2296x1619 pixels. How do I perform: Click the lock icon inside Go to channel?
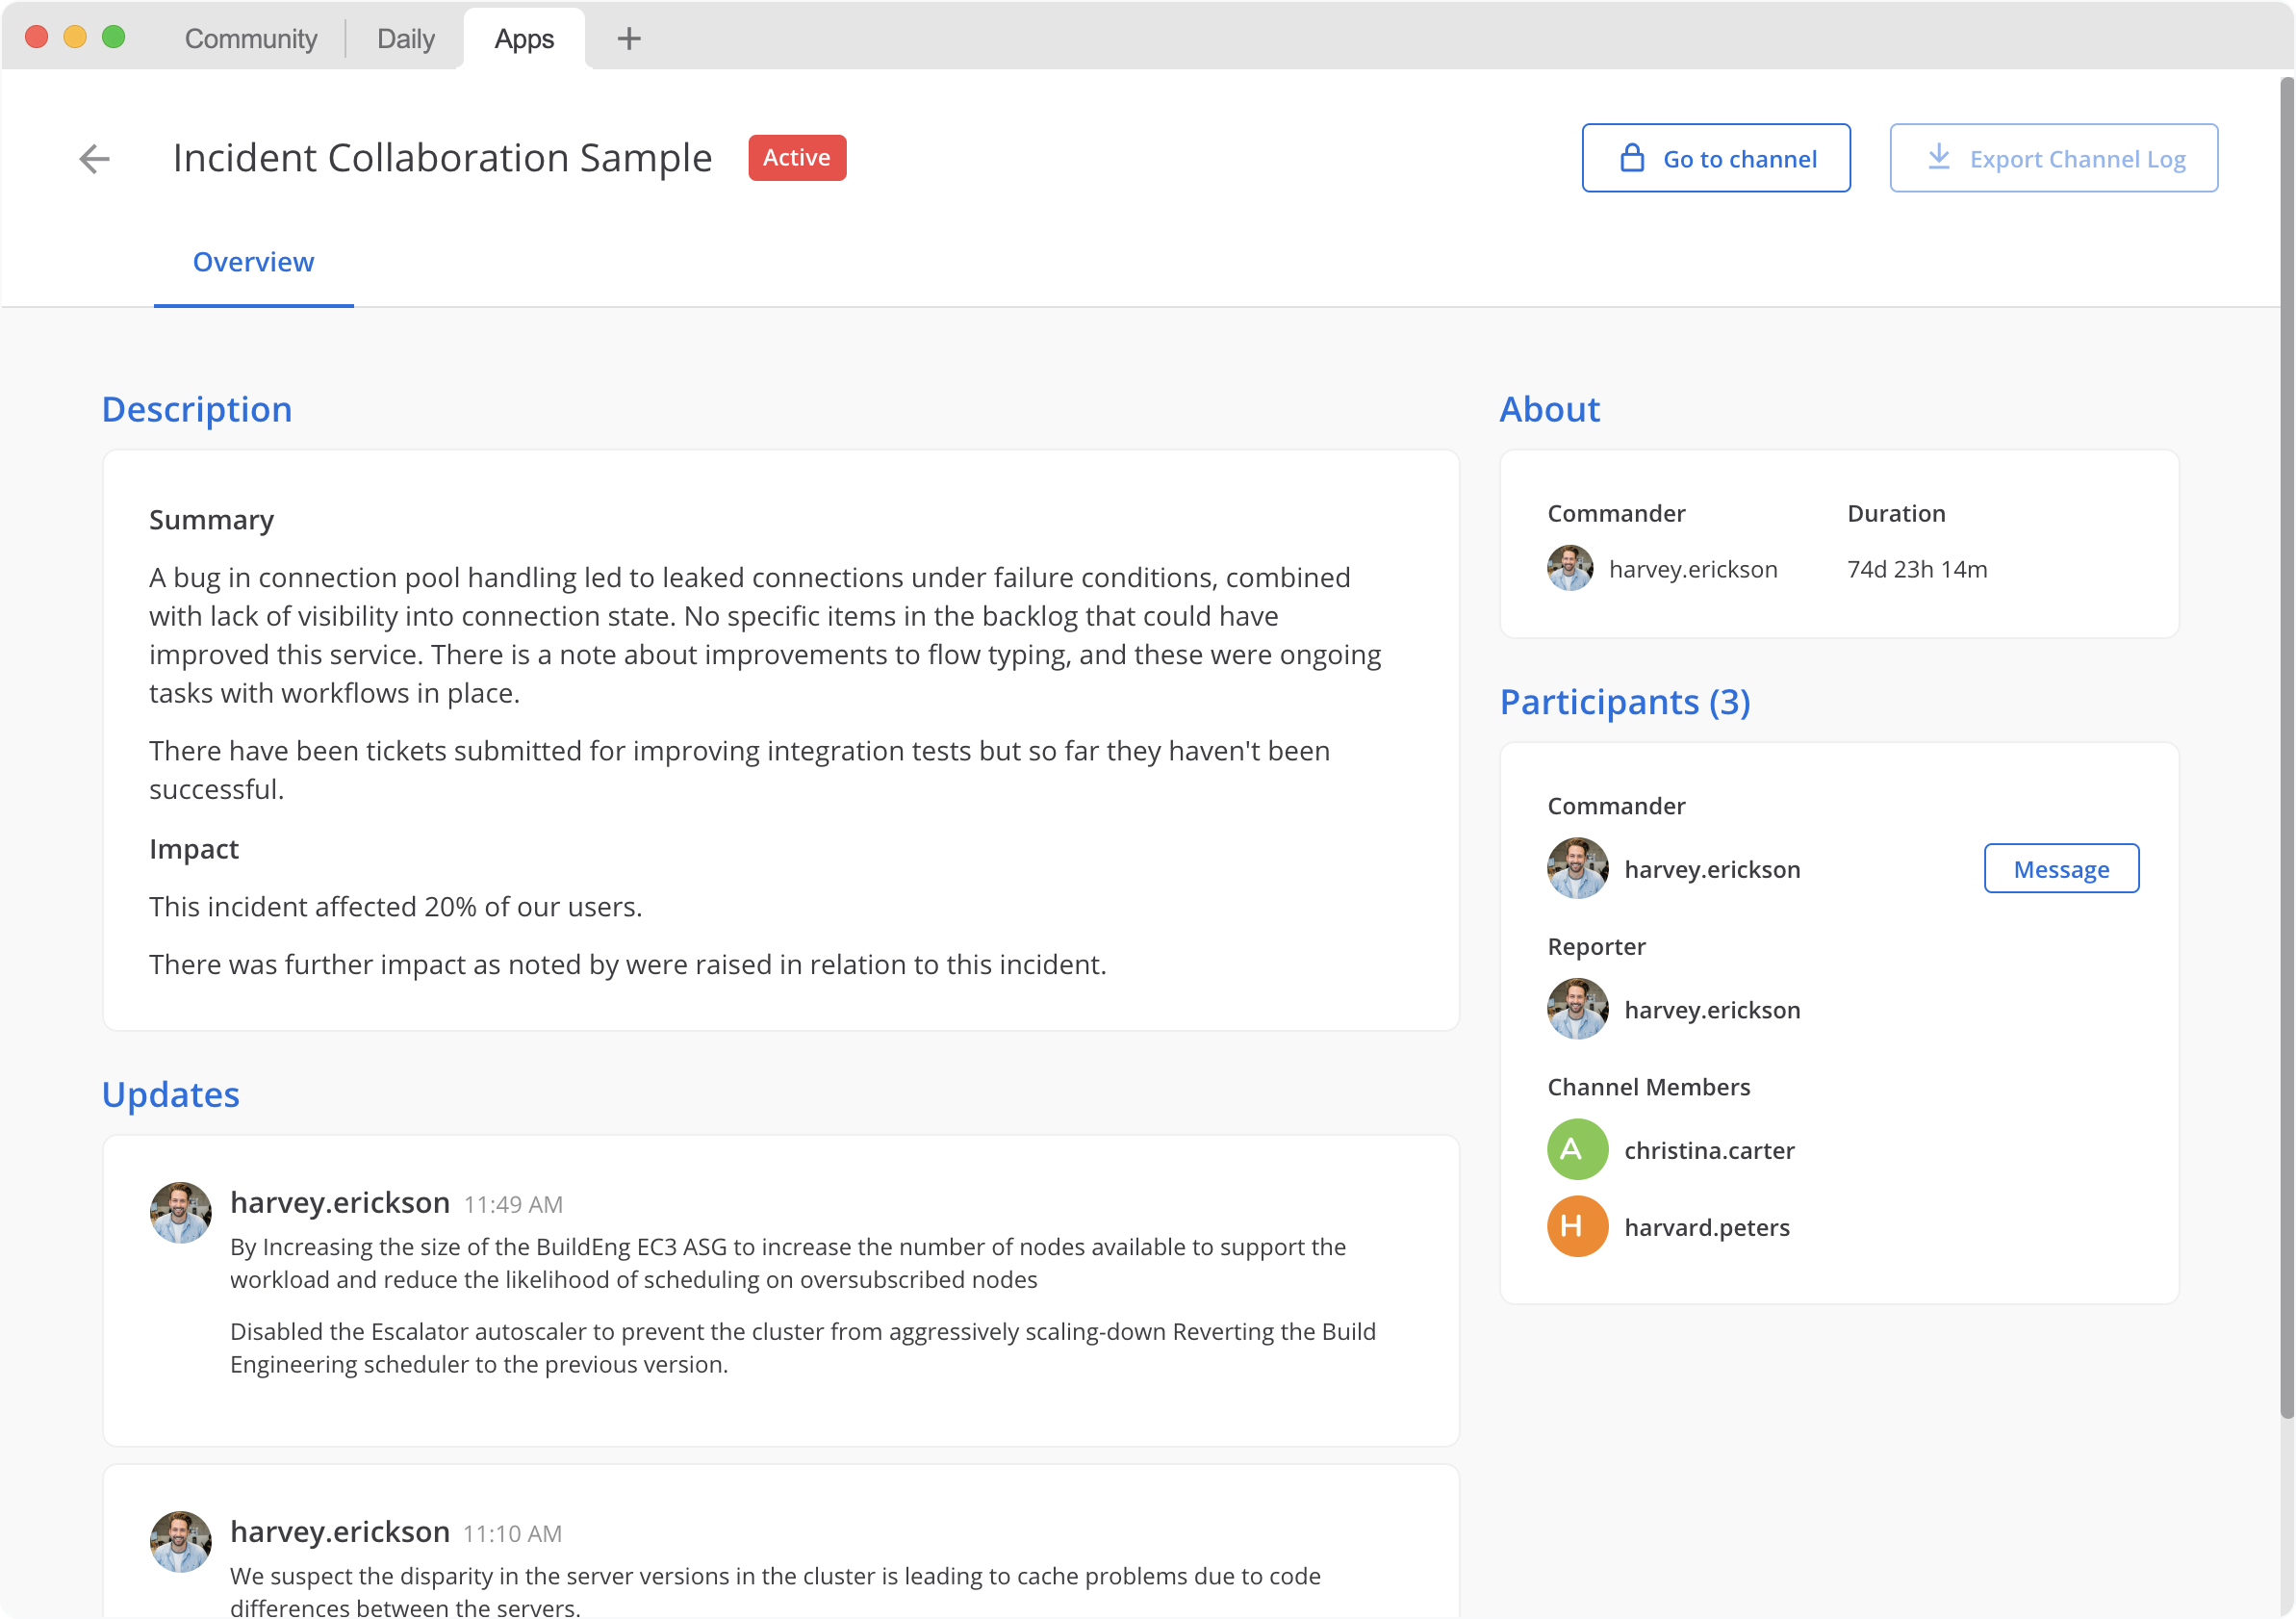click(x=1632, y=157)
